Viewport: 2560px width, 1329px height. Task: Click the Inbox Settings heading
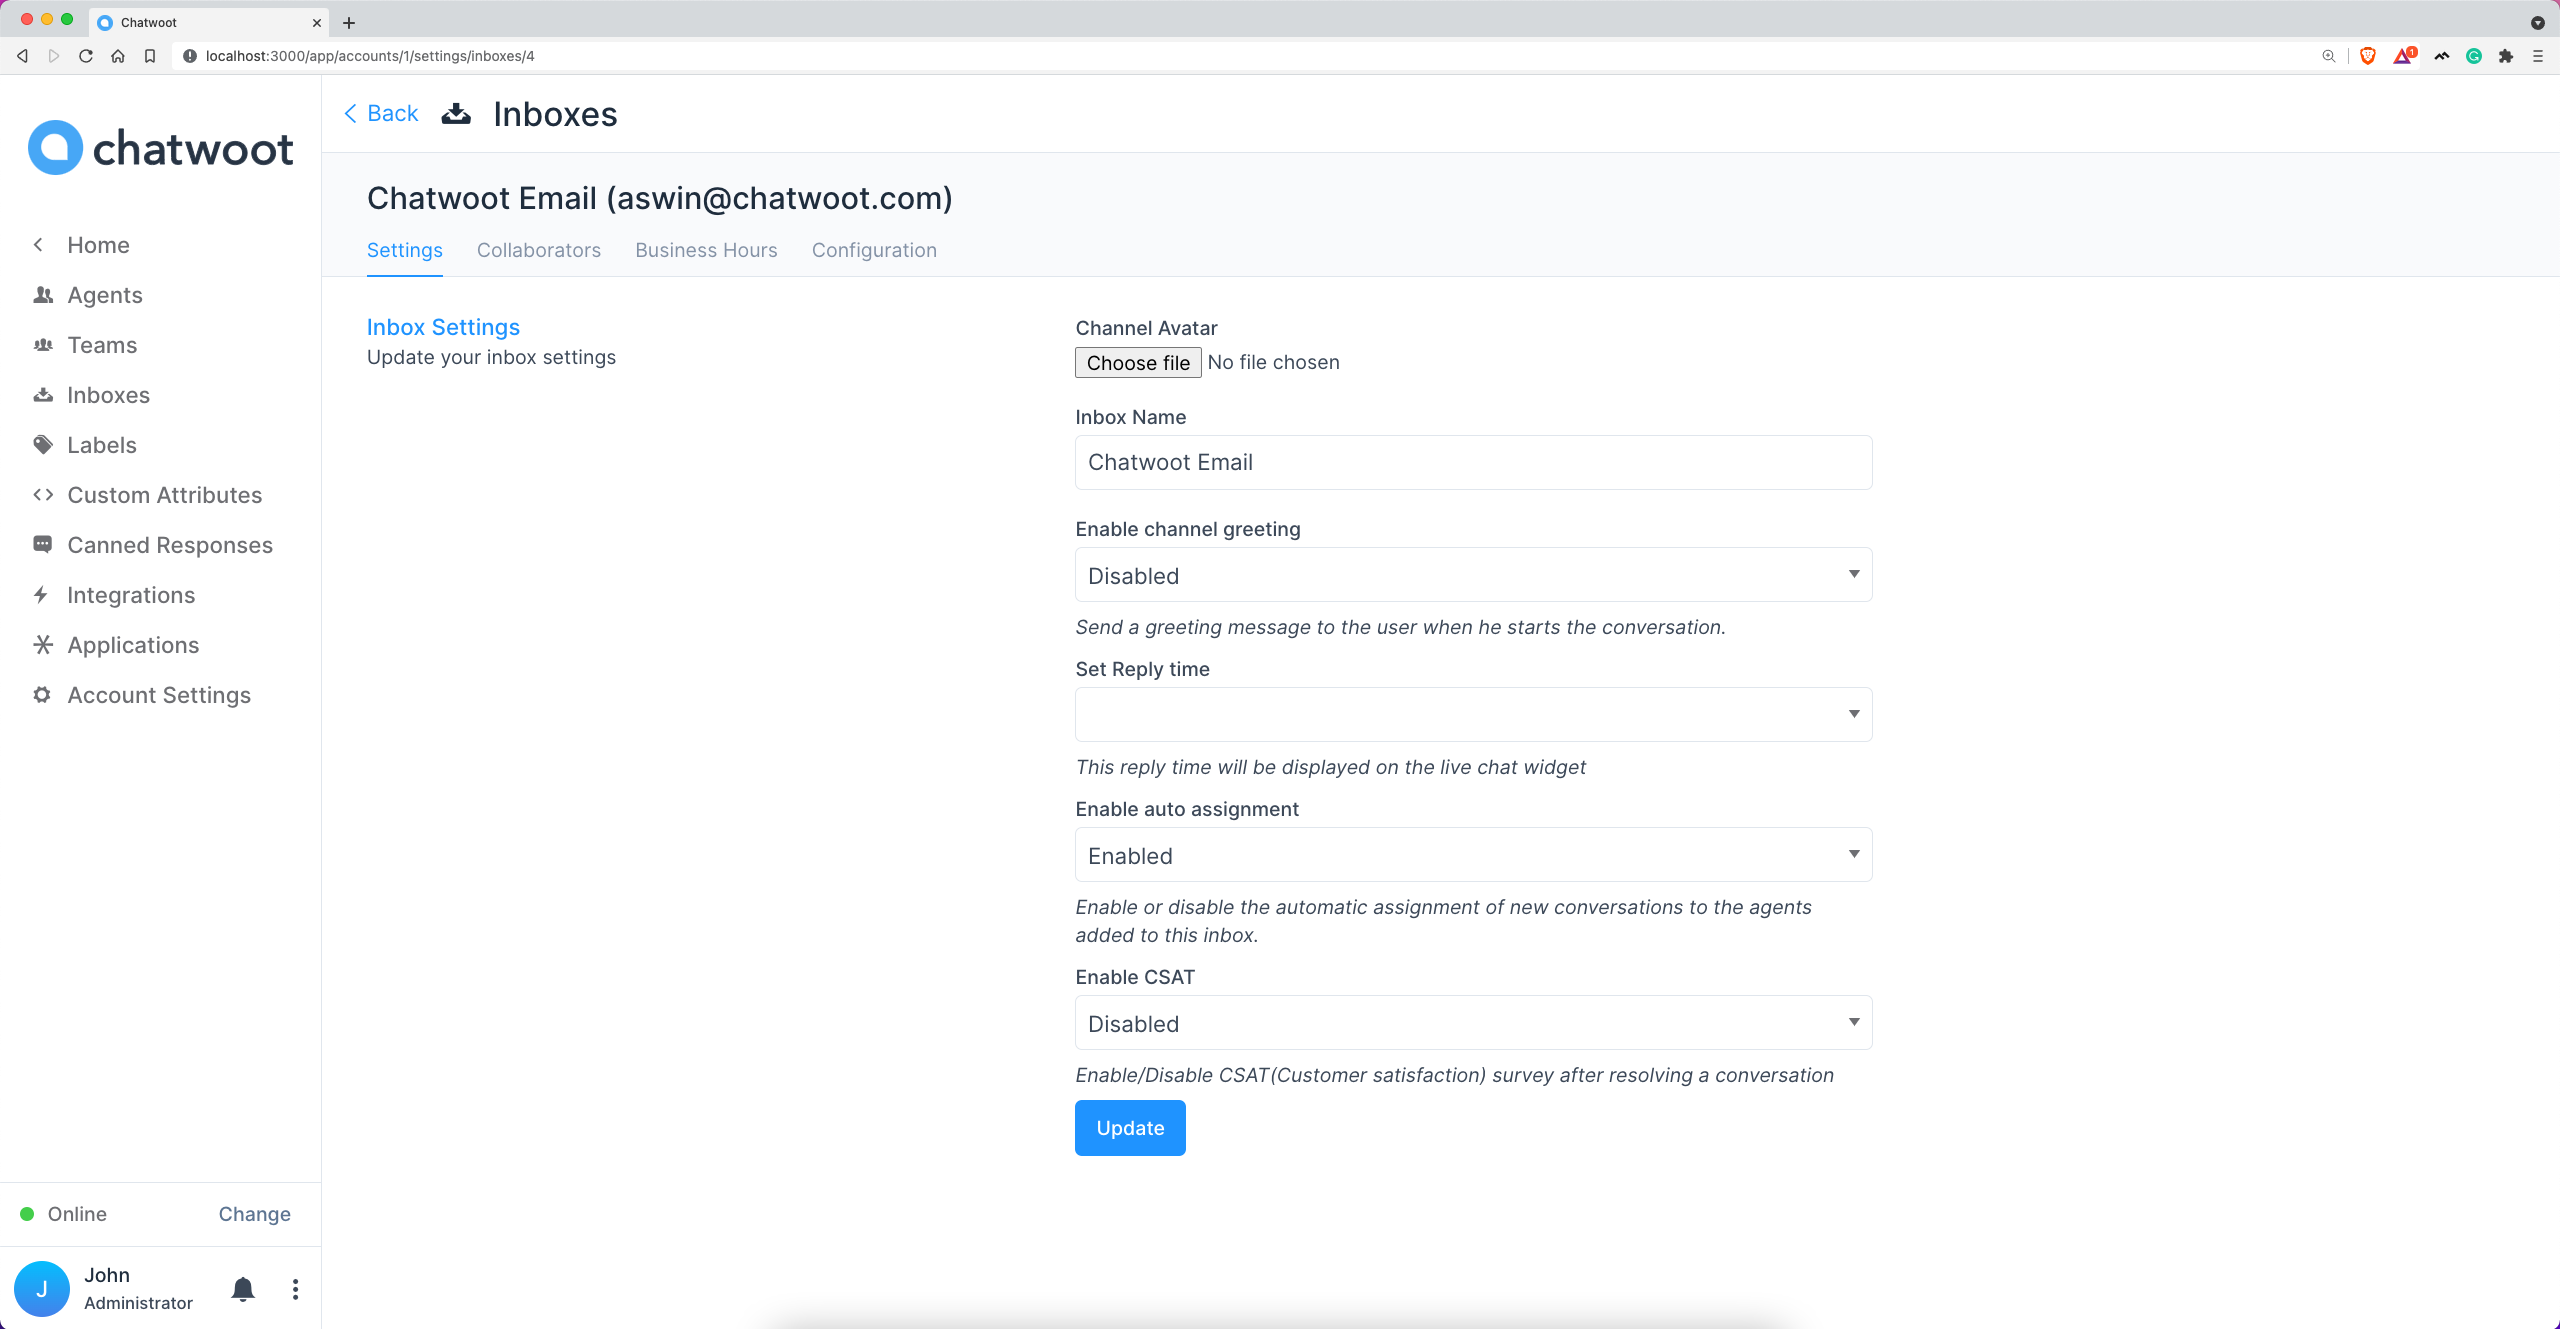click(x=443, y=327)
